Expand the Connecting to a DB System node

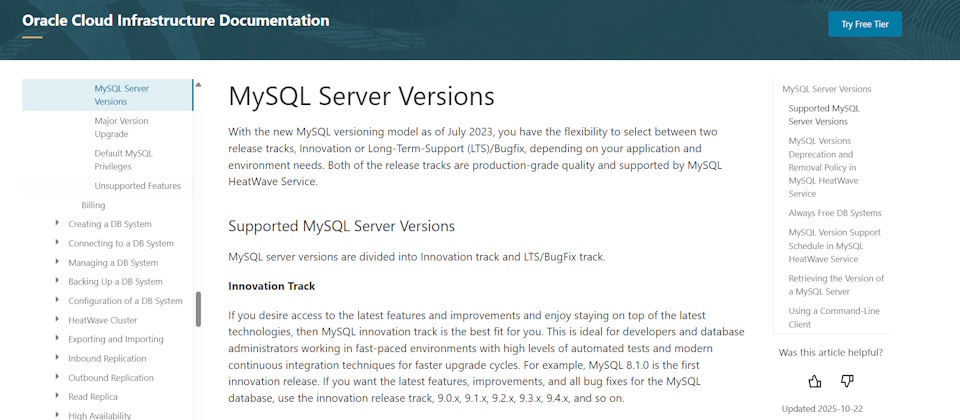coord(58,243)
